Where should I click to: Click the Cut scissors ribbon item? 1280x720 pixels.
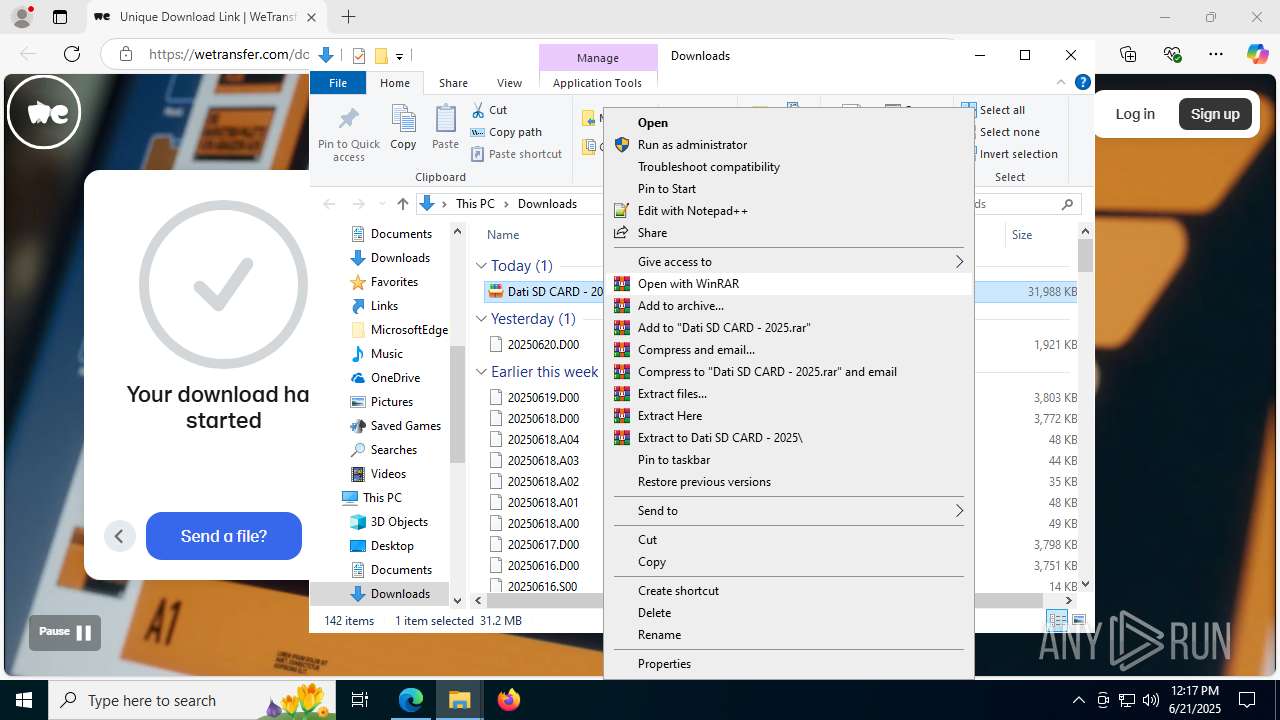point(490,110)
